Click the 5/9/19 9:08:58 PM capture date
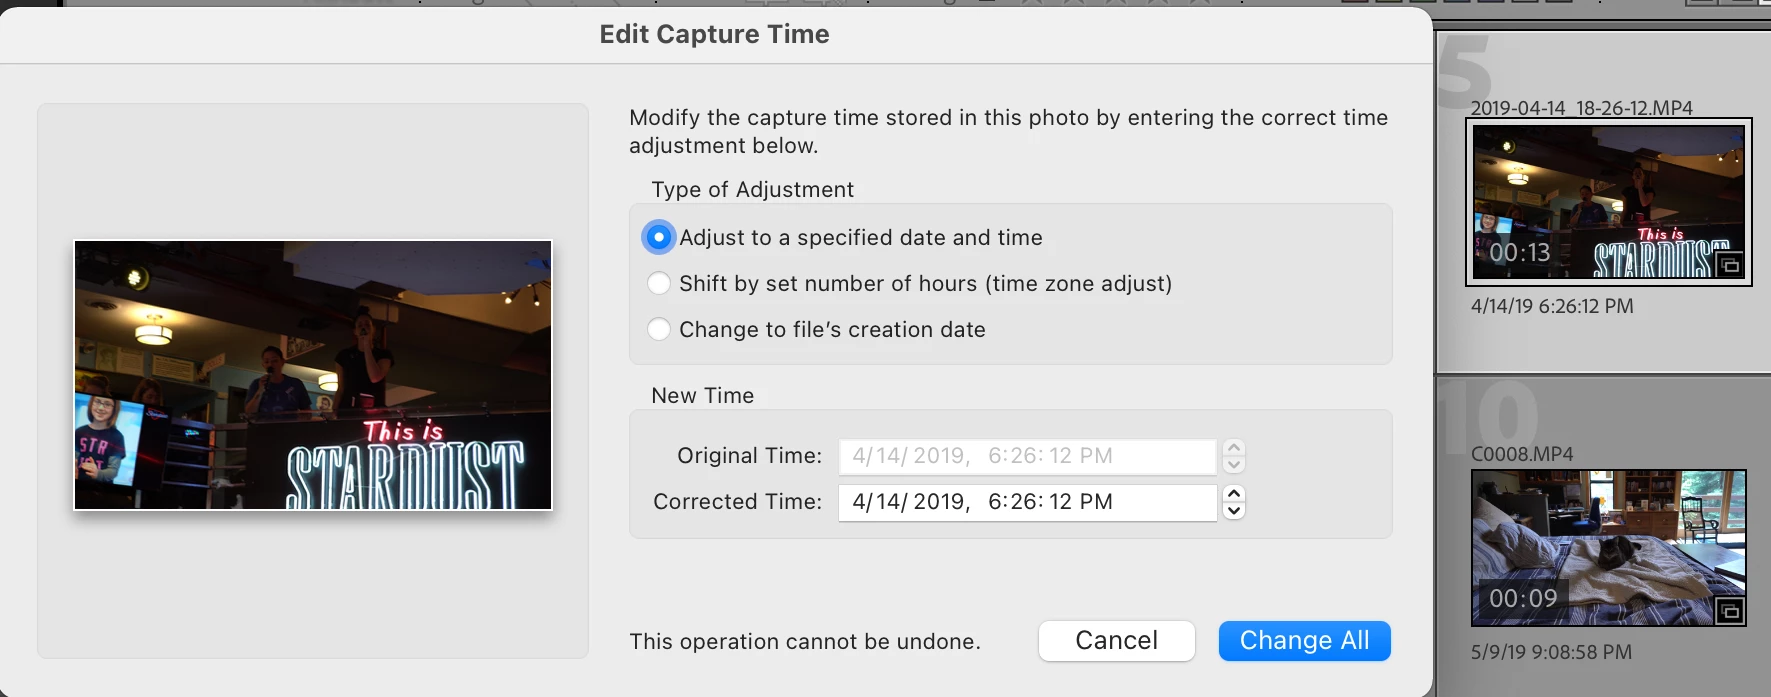This screenshot has width=1771, height=697. 1551,652
